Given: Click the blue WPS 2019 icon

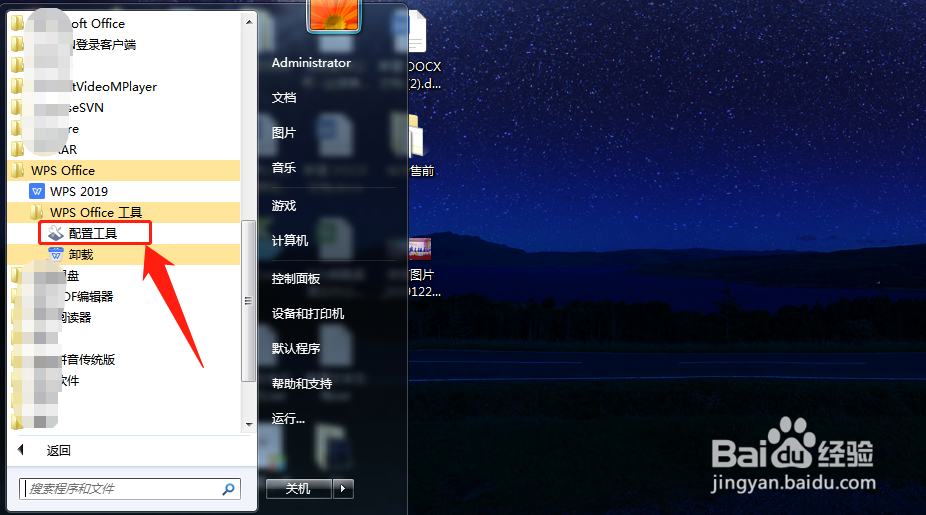Looking at the screenshot, I should click(x=37, y=191).
